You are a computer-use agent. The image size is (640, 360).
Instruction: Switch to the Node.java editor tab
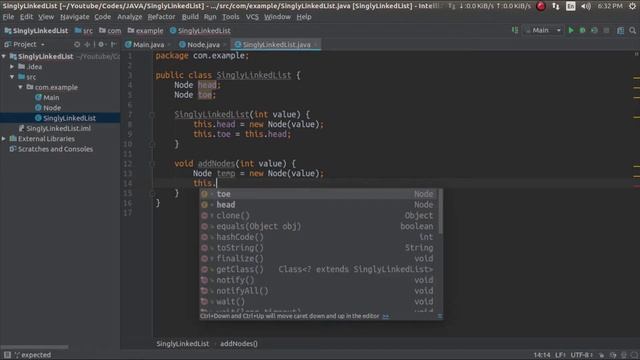pos(203,44)
